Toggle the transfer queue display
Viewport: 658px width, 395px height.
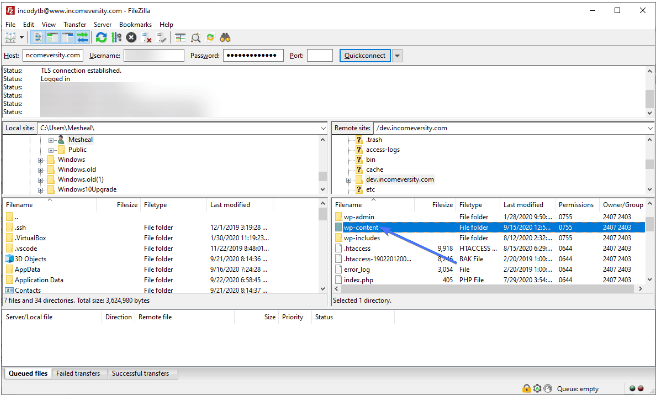[x=83, y=38]
